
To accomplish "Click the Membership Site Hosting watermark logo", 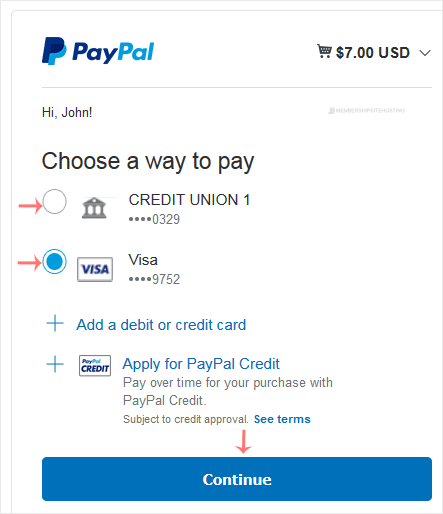I will tap(367, 110).
